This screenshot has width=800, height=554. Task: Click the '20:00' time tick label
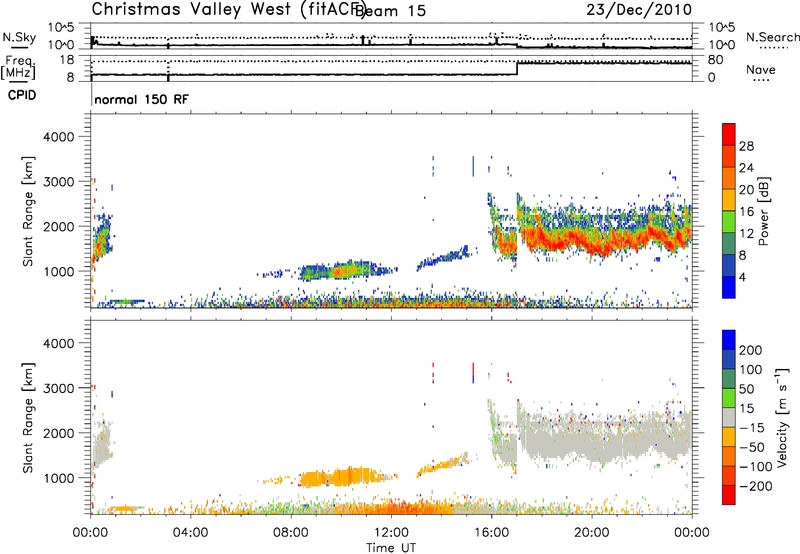point(592,533)
